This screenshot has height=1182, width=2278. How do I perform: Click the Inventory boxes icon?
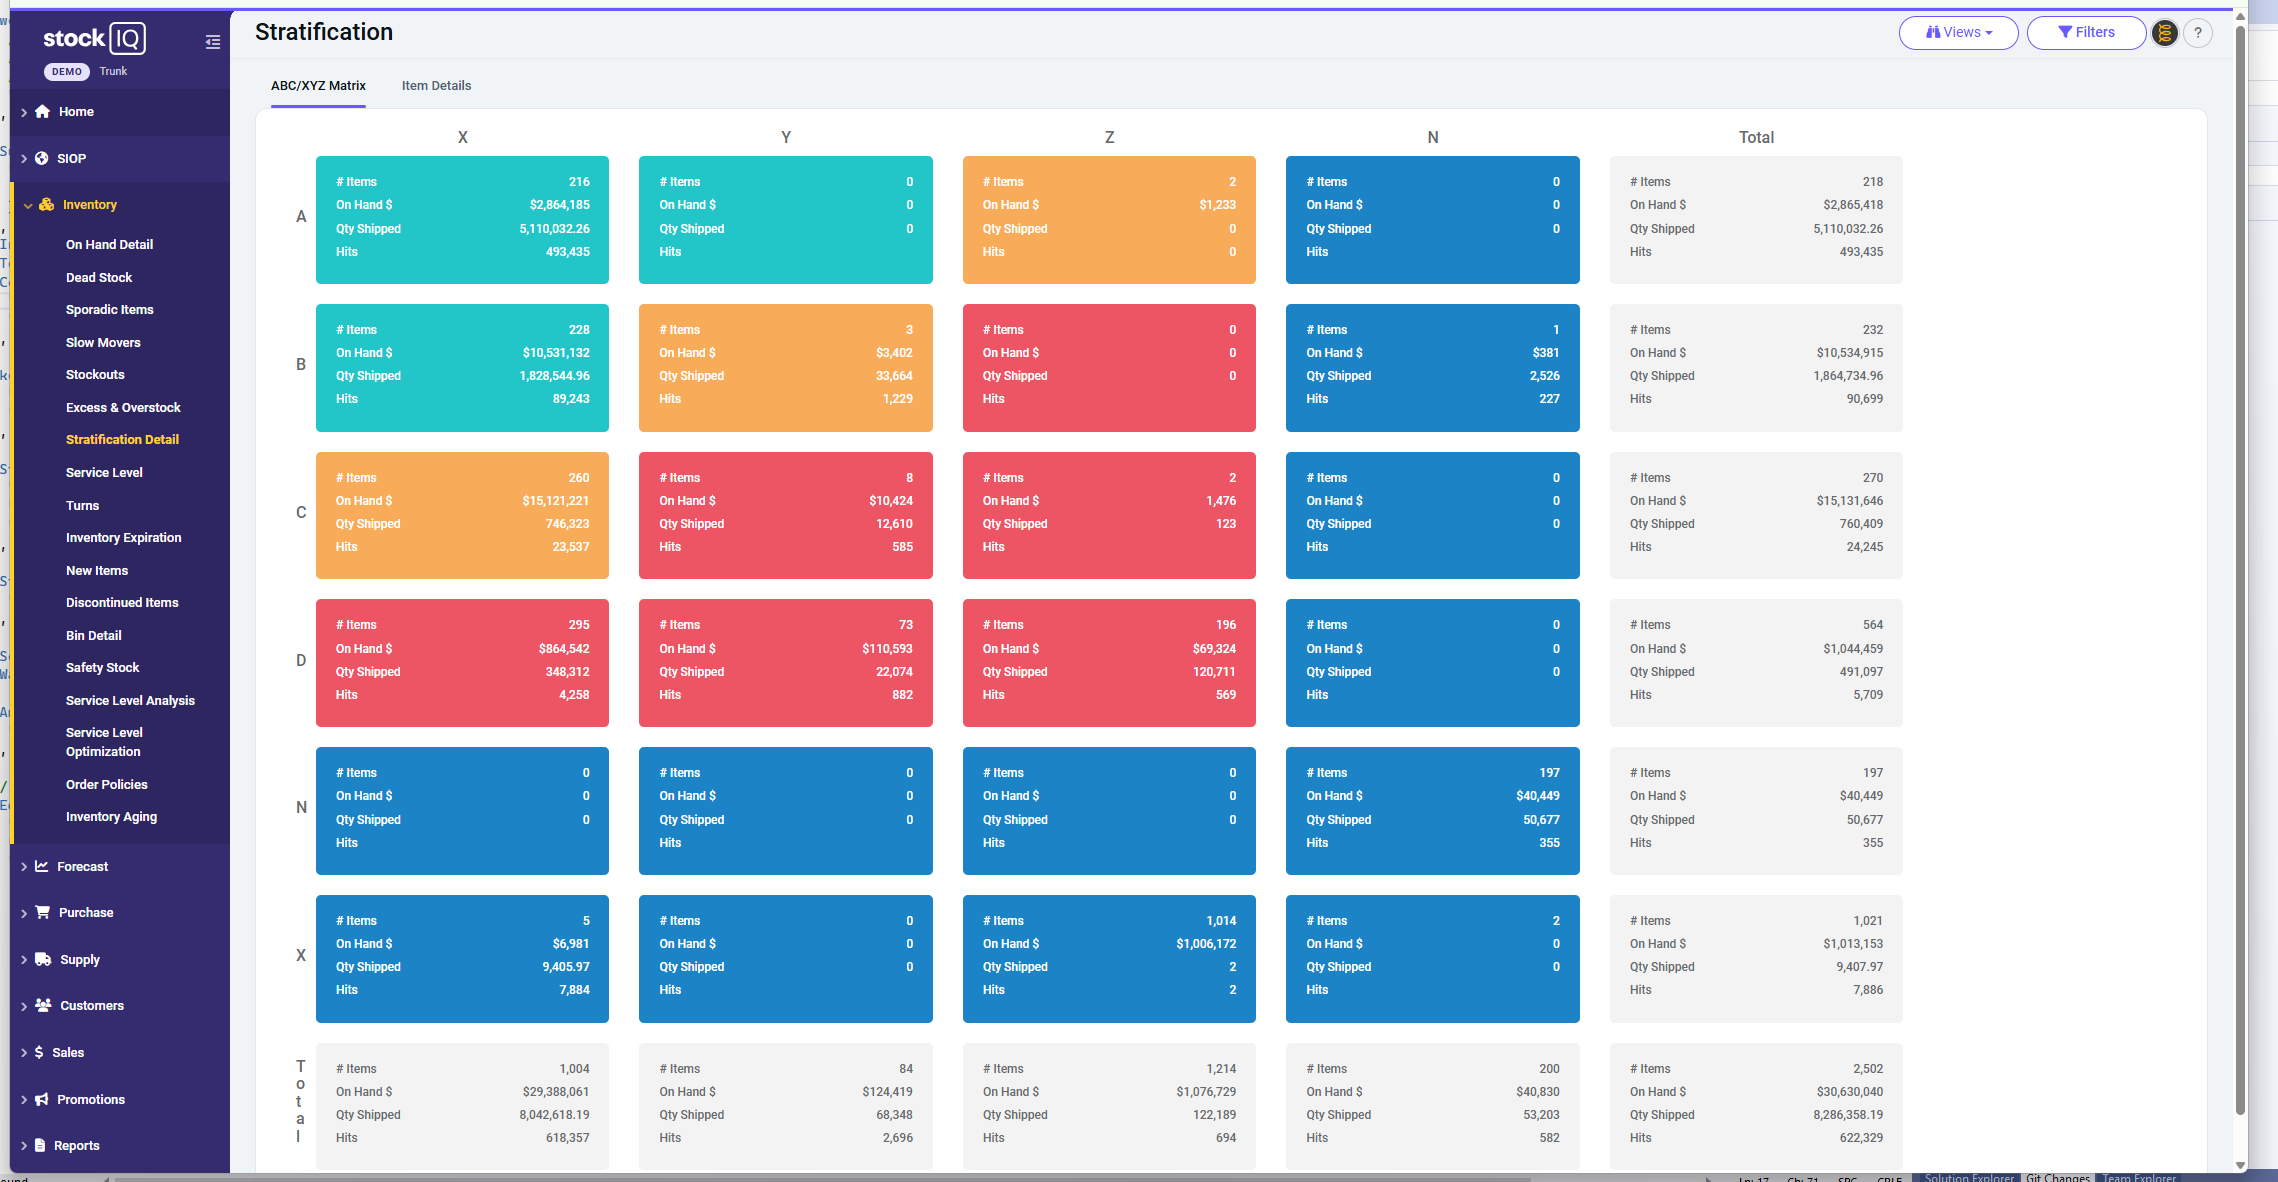click(x=46, y=205)
